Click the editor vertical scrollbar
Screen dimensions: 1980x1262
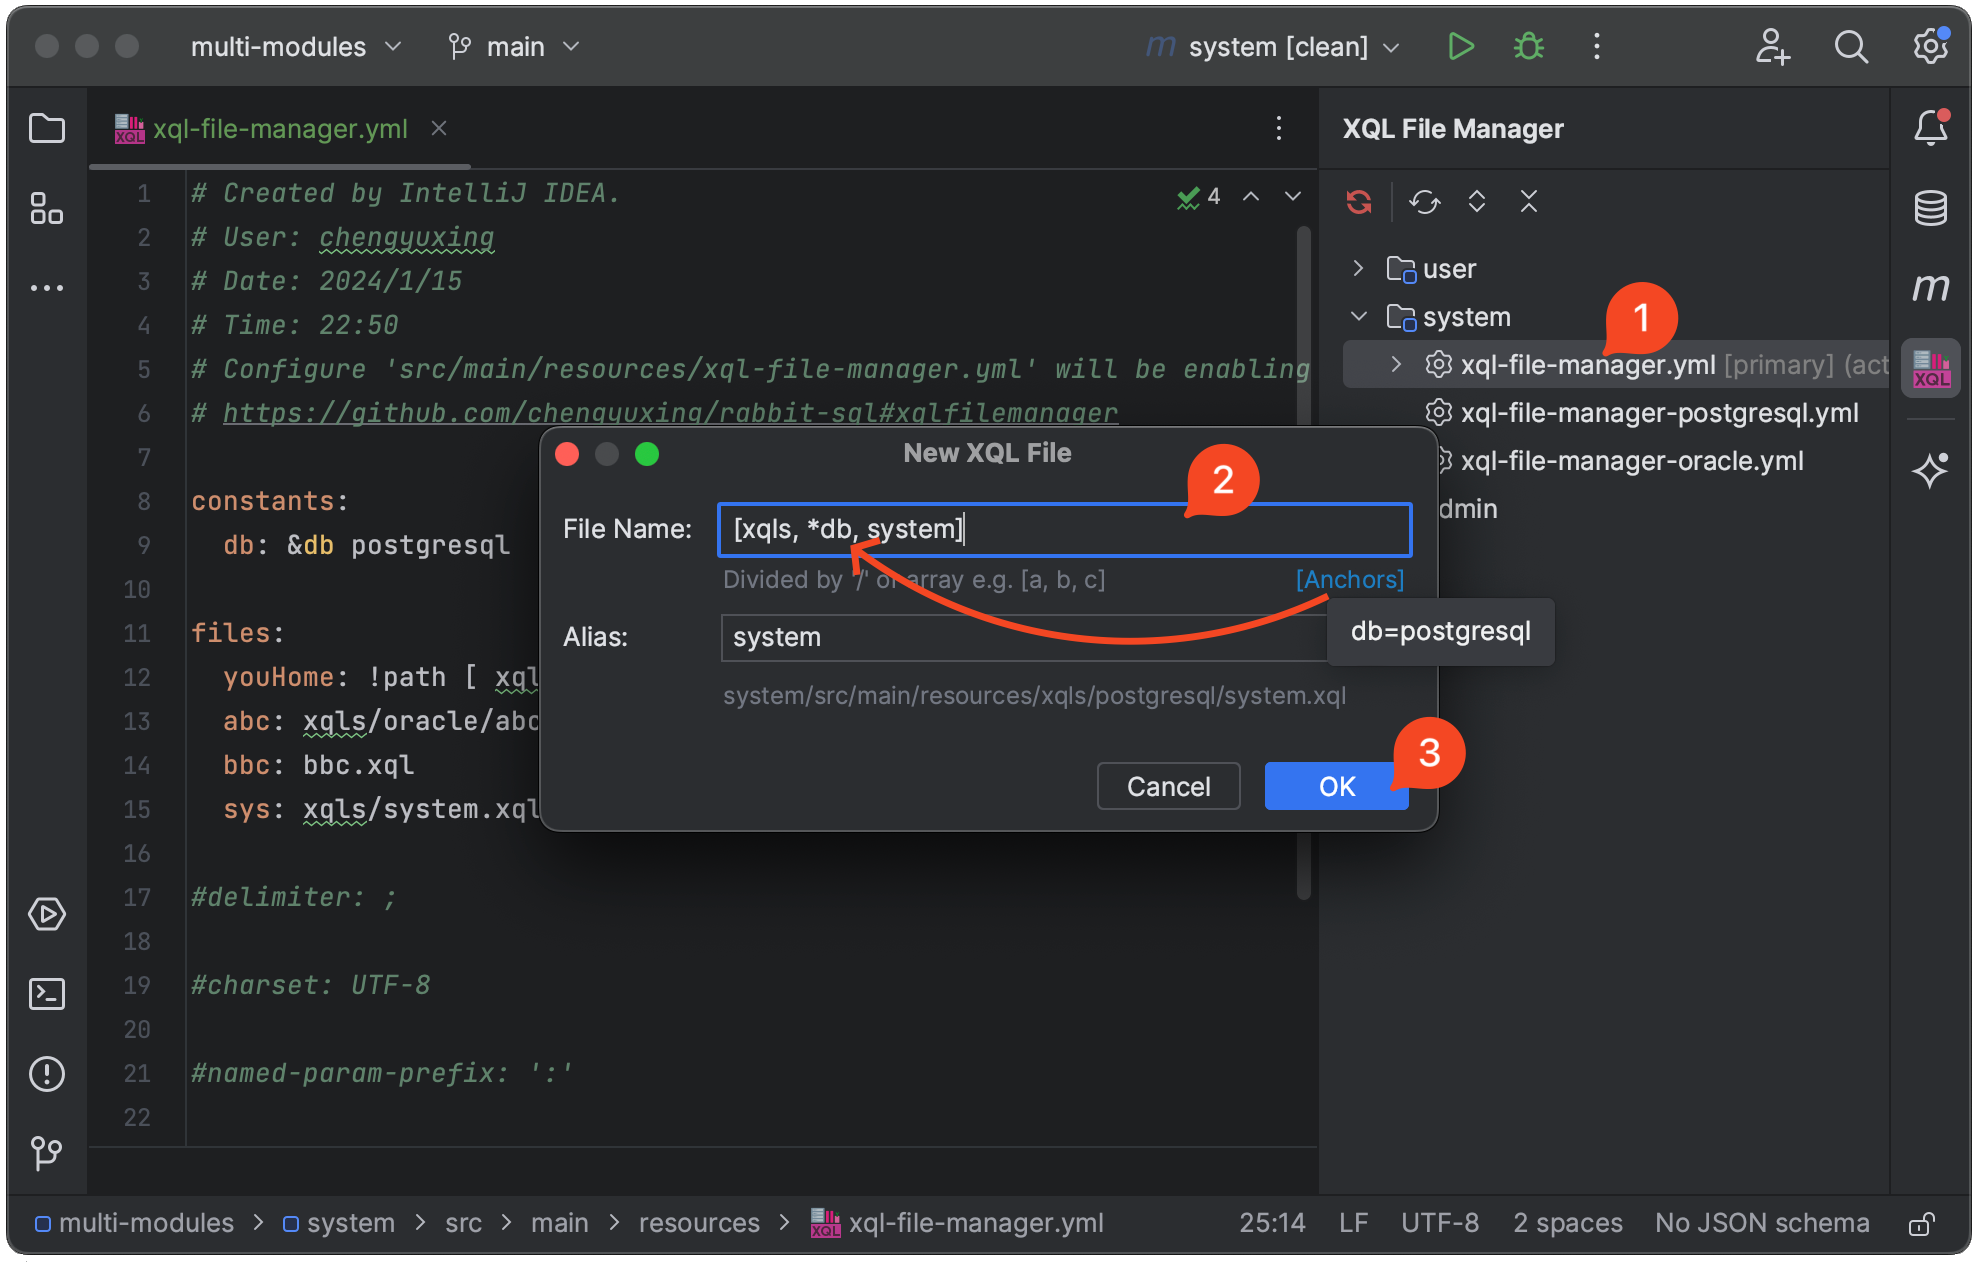pyautogui.click(x=1303, y=562)
